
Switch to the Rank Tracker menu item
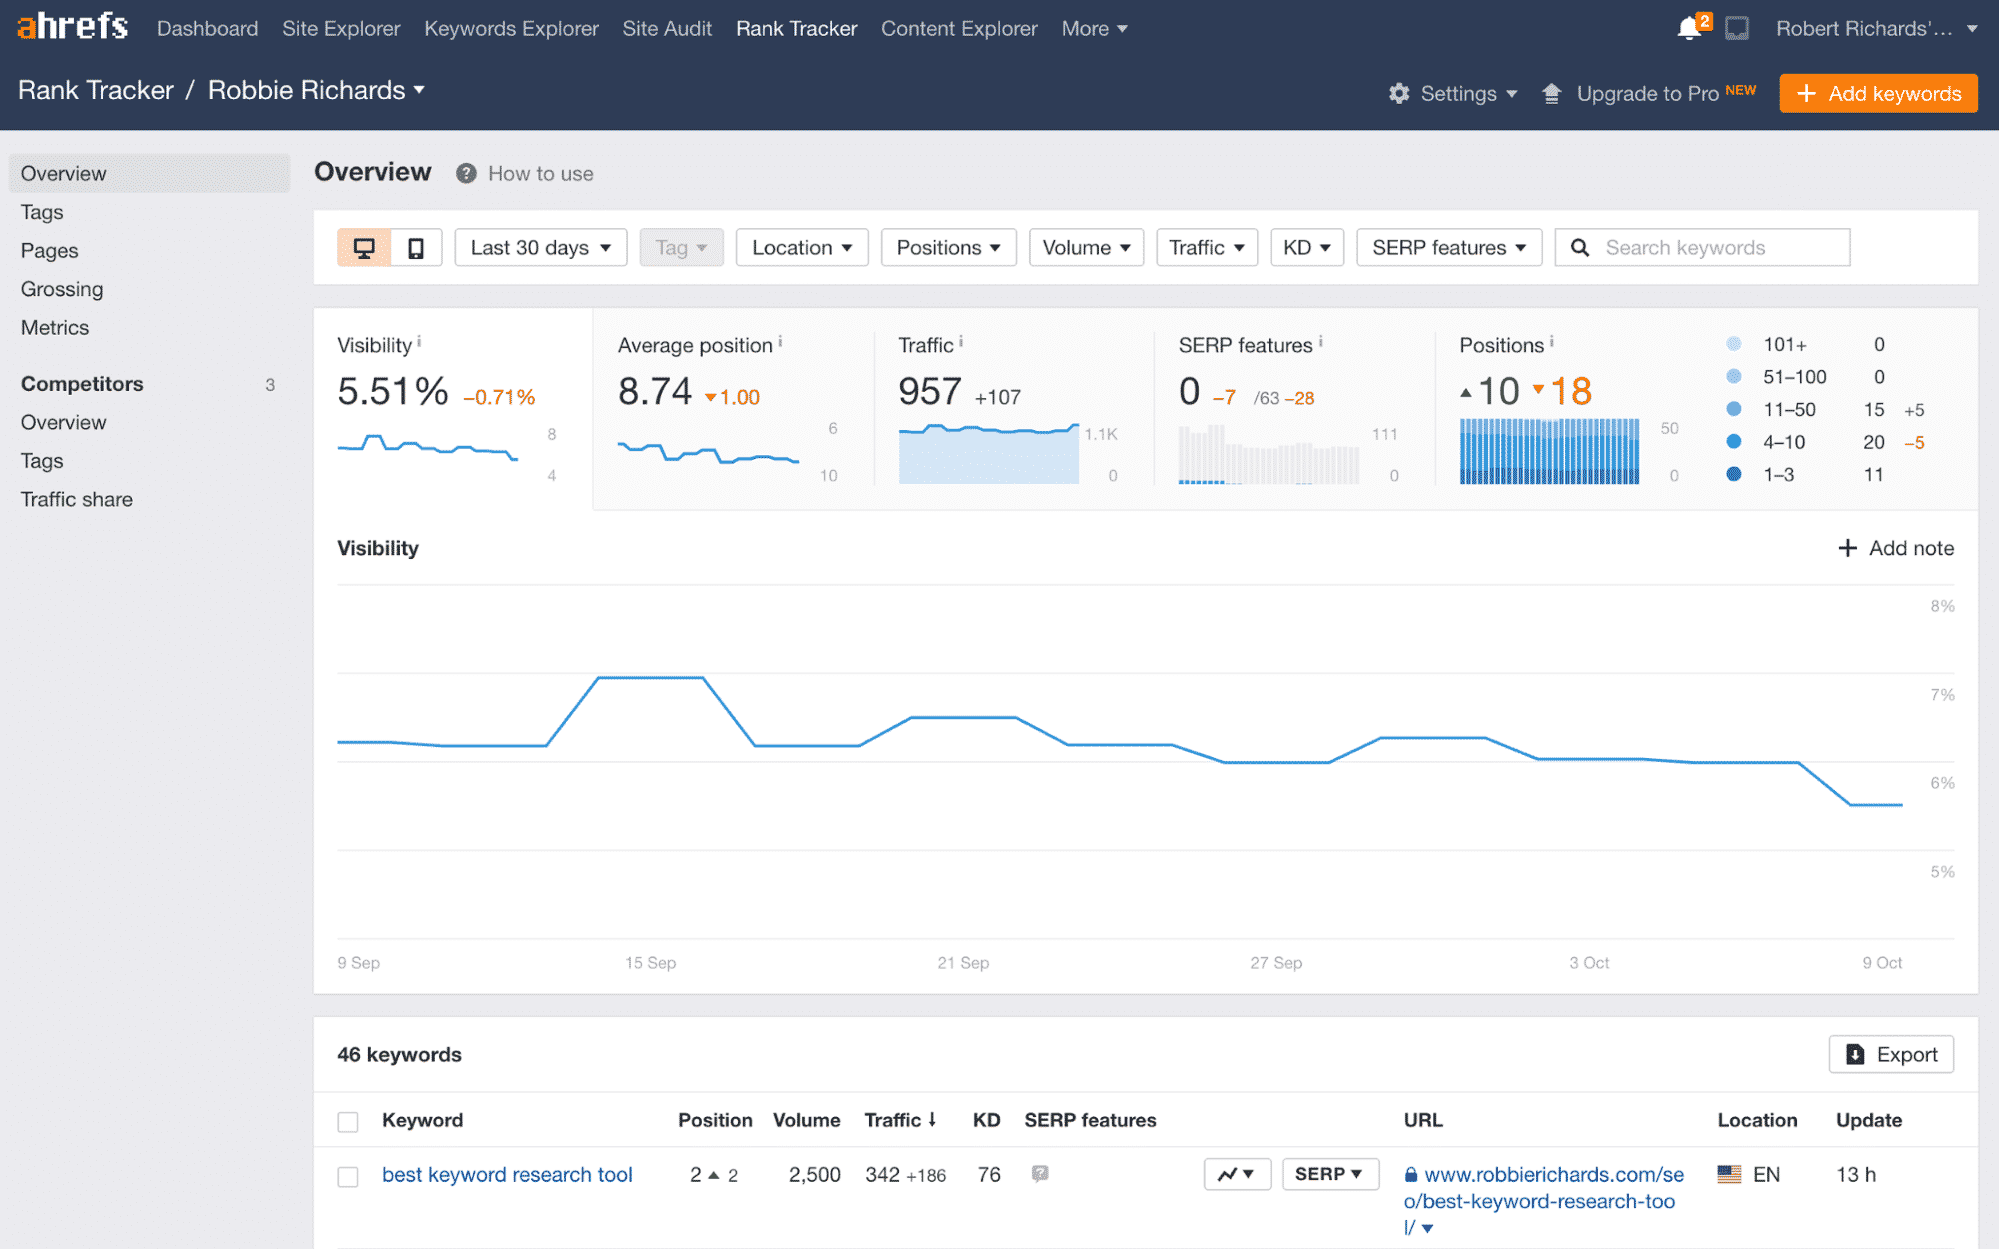pyautogui.click(x=796, y=28)
